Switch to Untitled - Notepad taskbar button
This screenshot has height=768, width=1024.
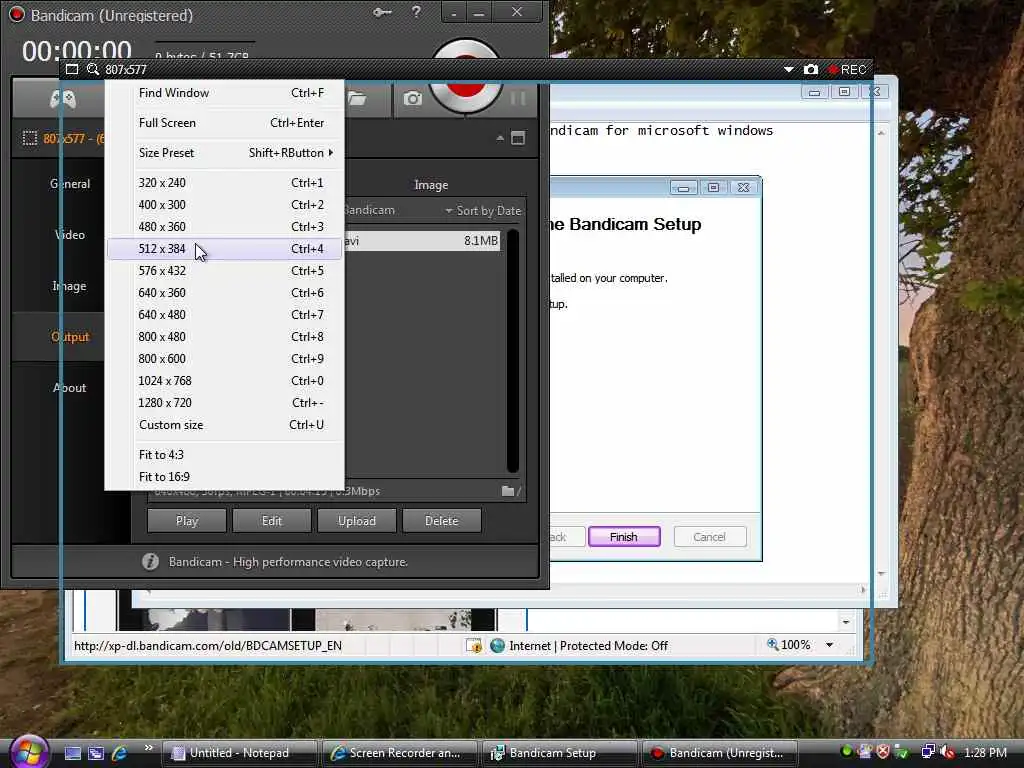tap(239, 753)
